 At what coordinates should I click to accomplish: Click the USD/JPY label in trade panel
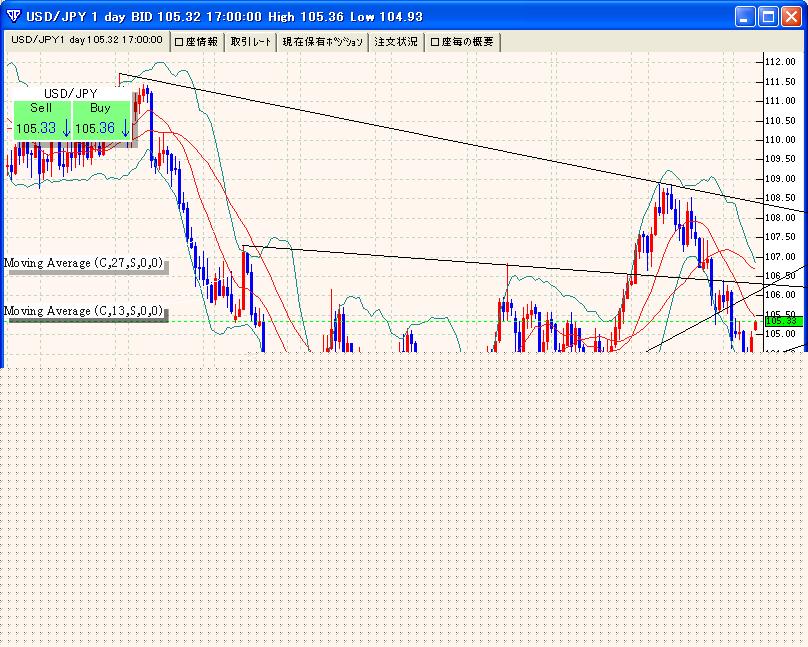(x=71, y=93)
